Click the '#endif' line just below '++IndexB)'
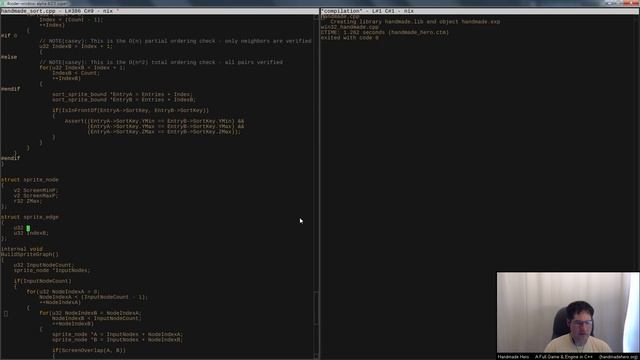 [11, 89]
